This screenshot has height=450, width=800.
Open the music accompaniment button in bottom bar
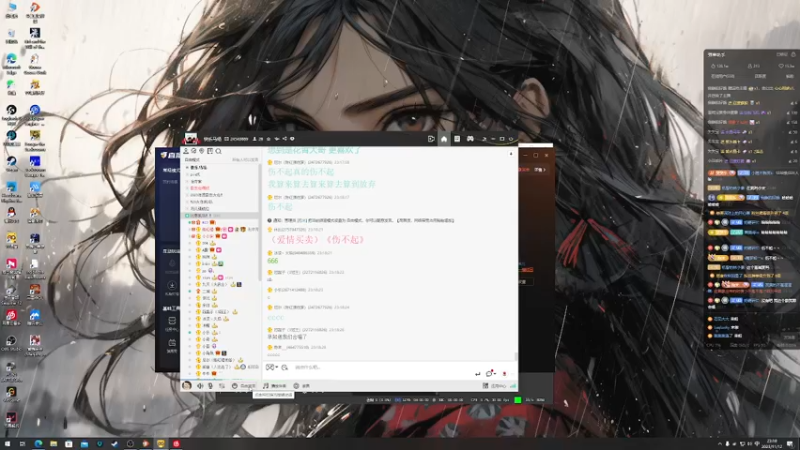274,386
